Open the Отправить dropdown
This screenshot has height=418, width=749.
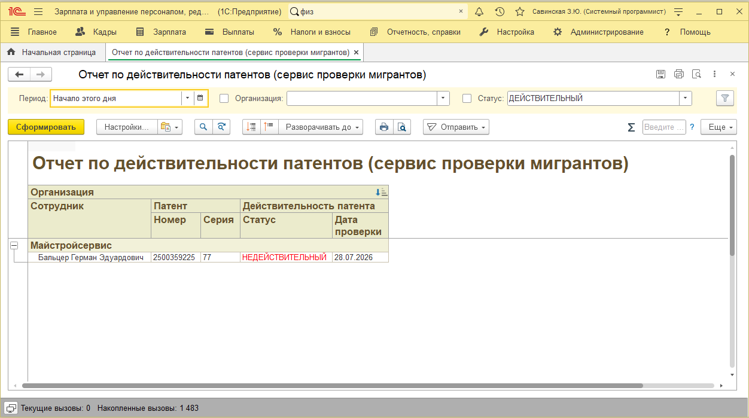(456, 127)
